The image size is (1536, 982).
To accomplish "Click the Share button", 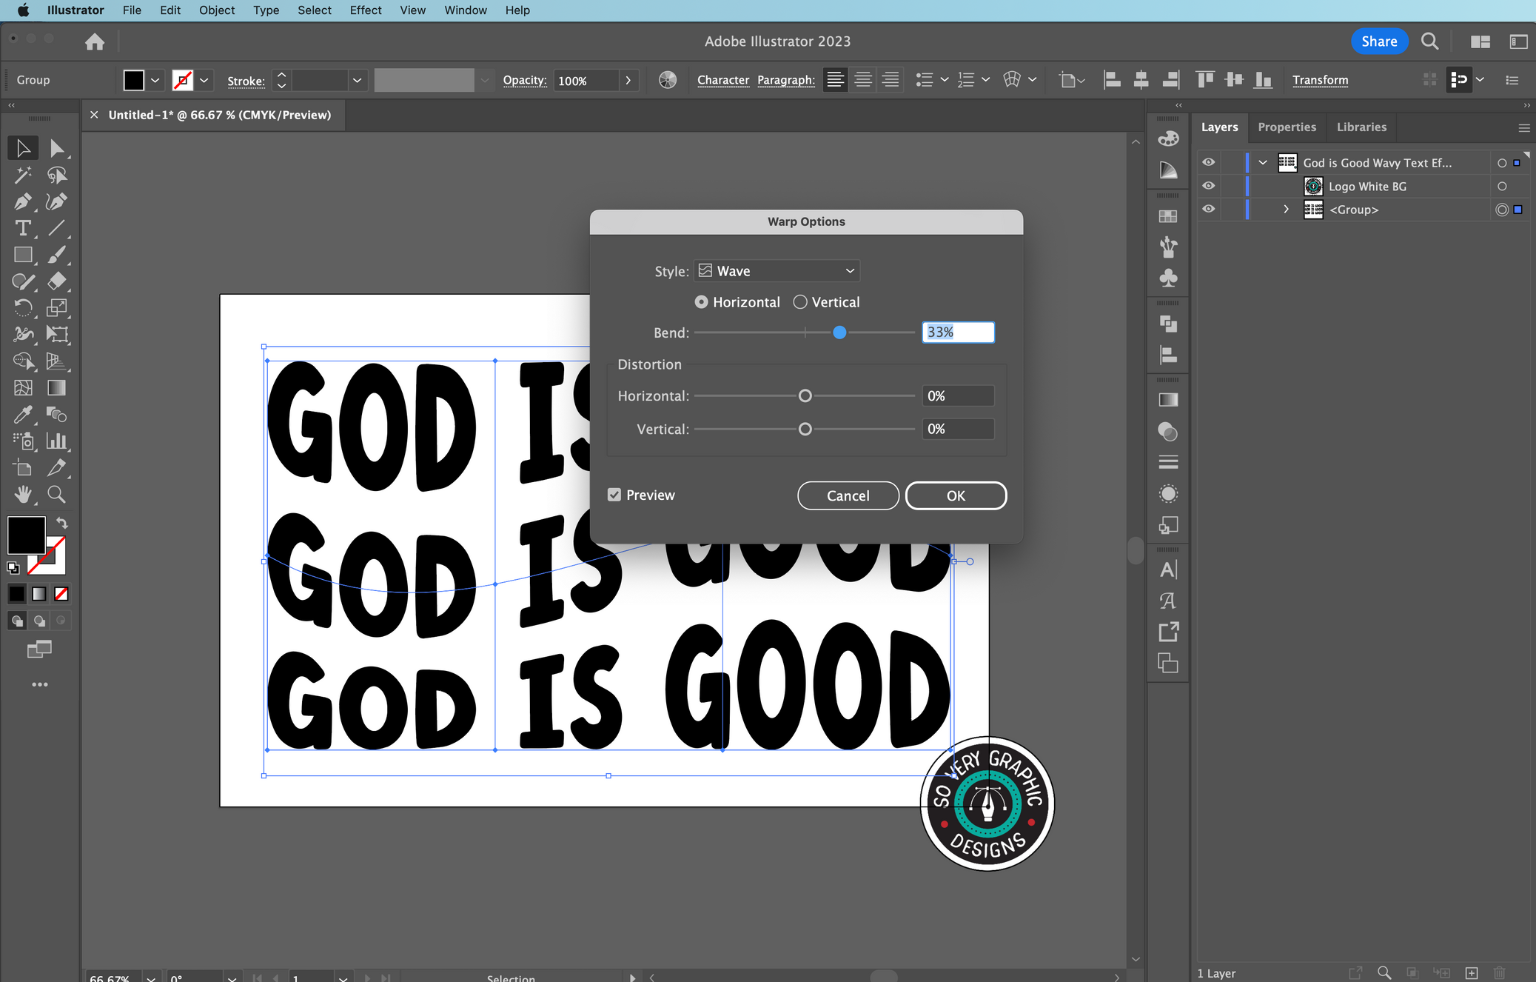I will pyautogui.click(x=1379, y=41).
